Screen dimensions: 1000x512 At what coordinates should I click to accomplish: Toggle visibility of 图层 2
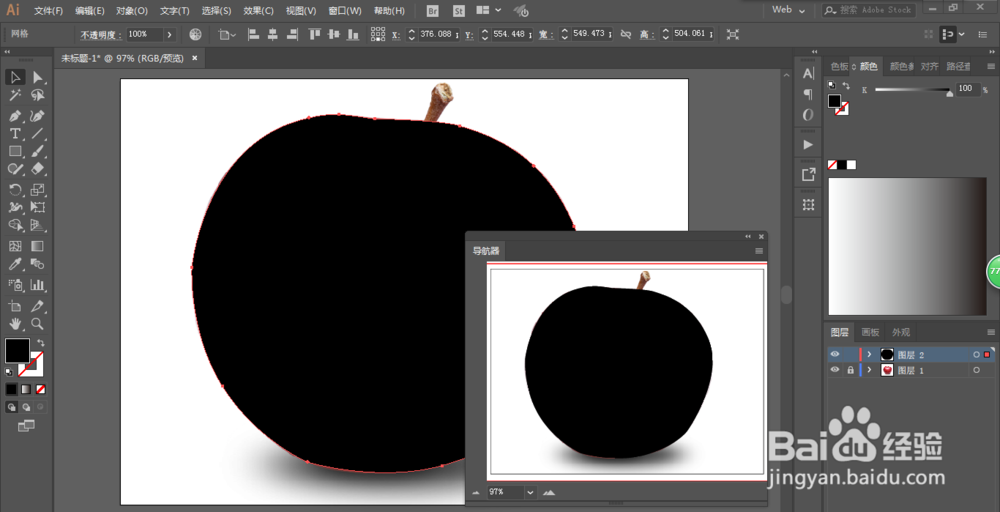(x=835, y=354)
